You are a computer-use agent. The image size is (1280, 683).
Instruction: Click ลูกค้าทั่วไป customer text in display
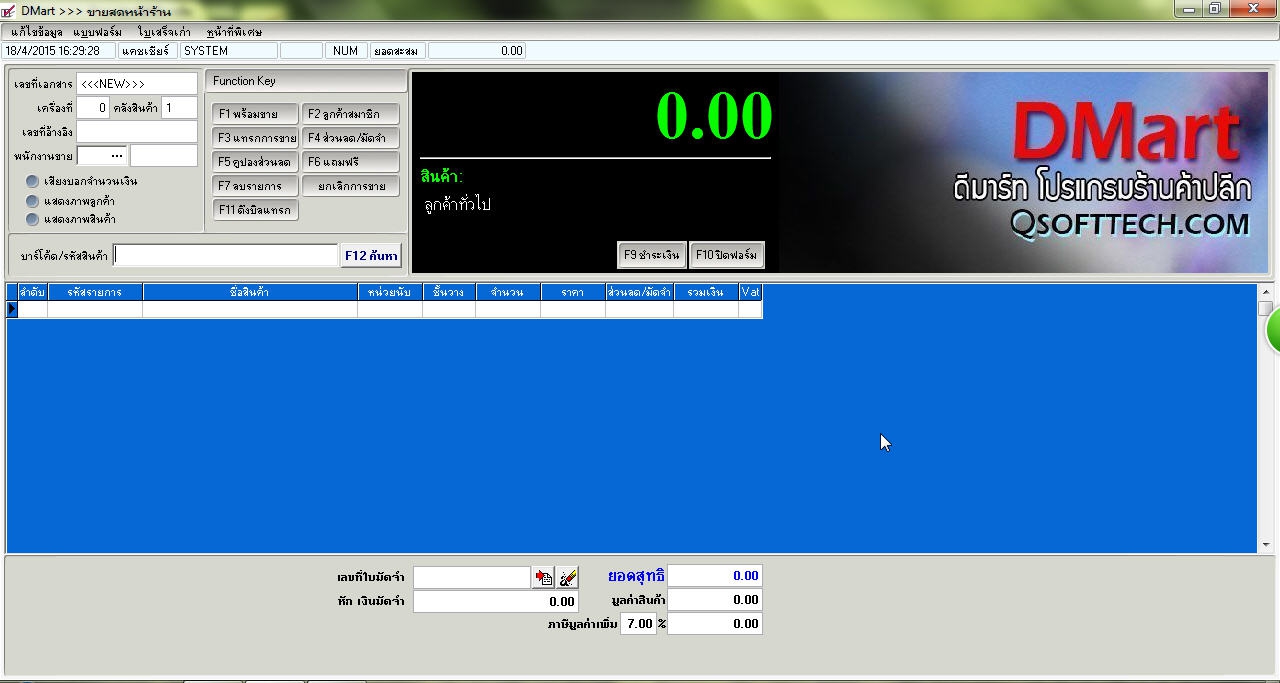tap(457, 205)
